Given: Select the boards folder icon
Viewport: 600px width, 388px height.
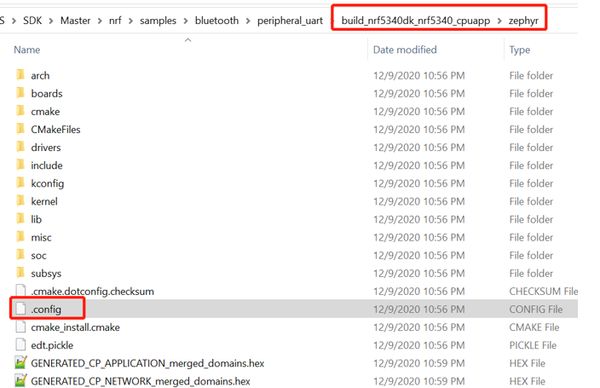Looking at the screenshot, I should [x=21, y=93].
